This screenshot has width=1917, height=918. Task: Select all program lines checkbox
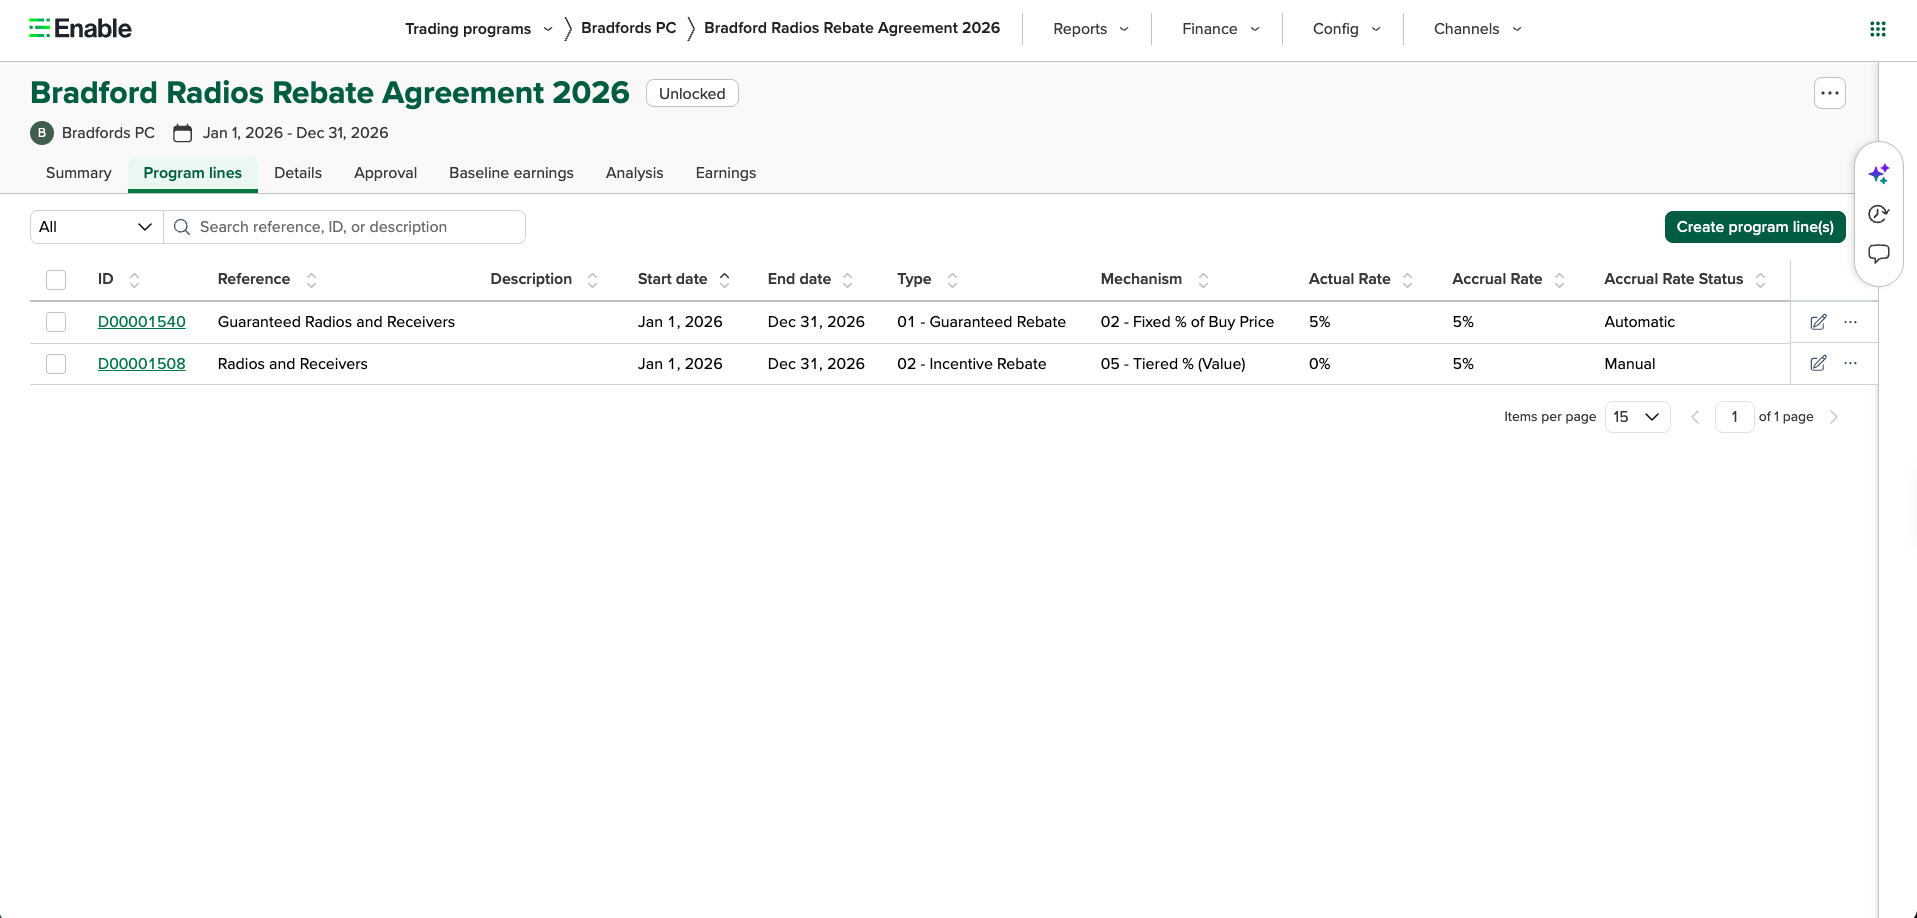coord(56,280)
